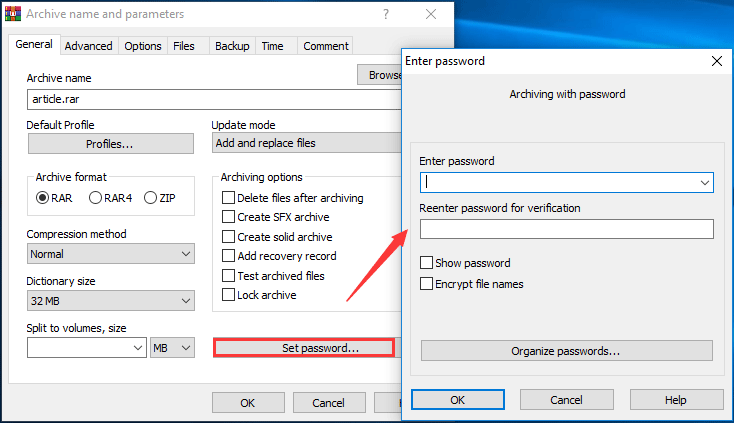Viewport: 734px width, 423px height.
Task: Check Delete files after archiving
Action: point(229,198)
